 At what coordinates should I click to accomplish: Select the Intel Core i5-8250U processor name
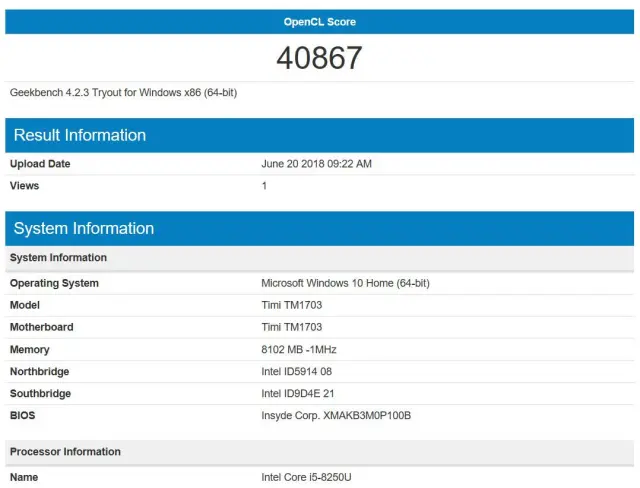[306, 478]
